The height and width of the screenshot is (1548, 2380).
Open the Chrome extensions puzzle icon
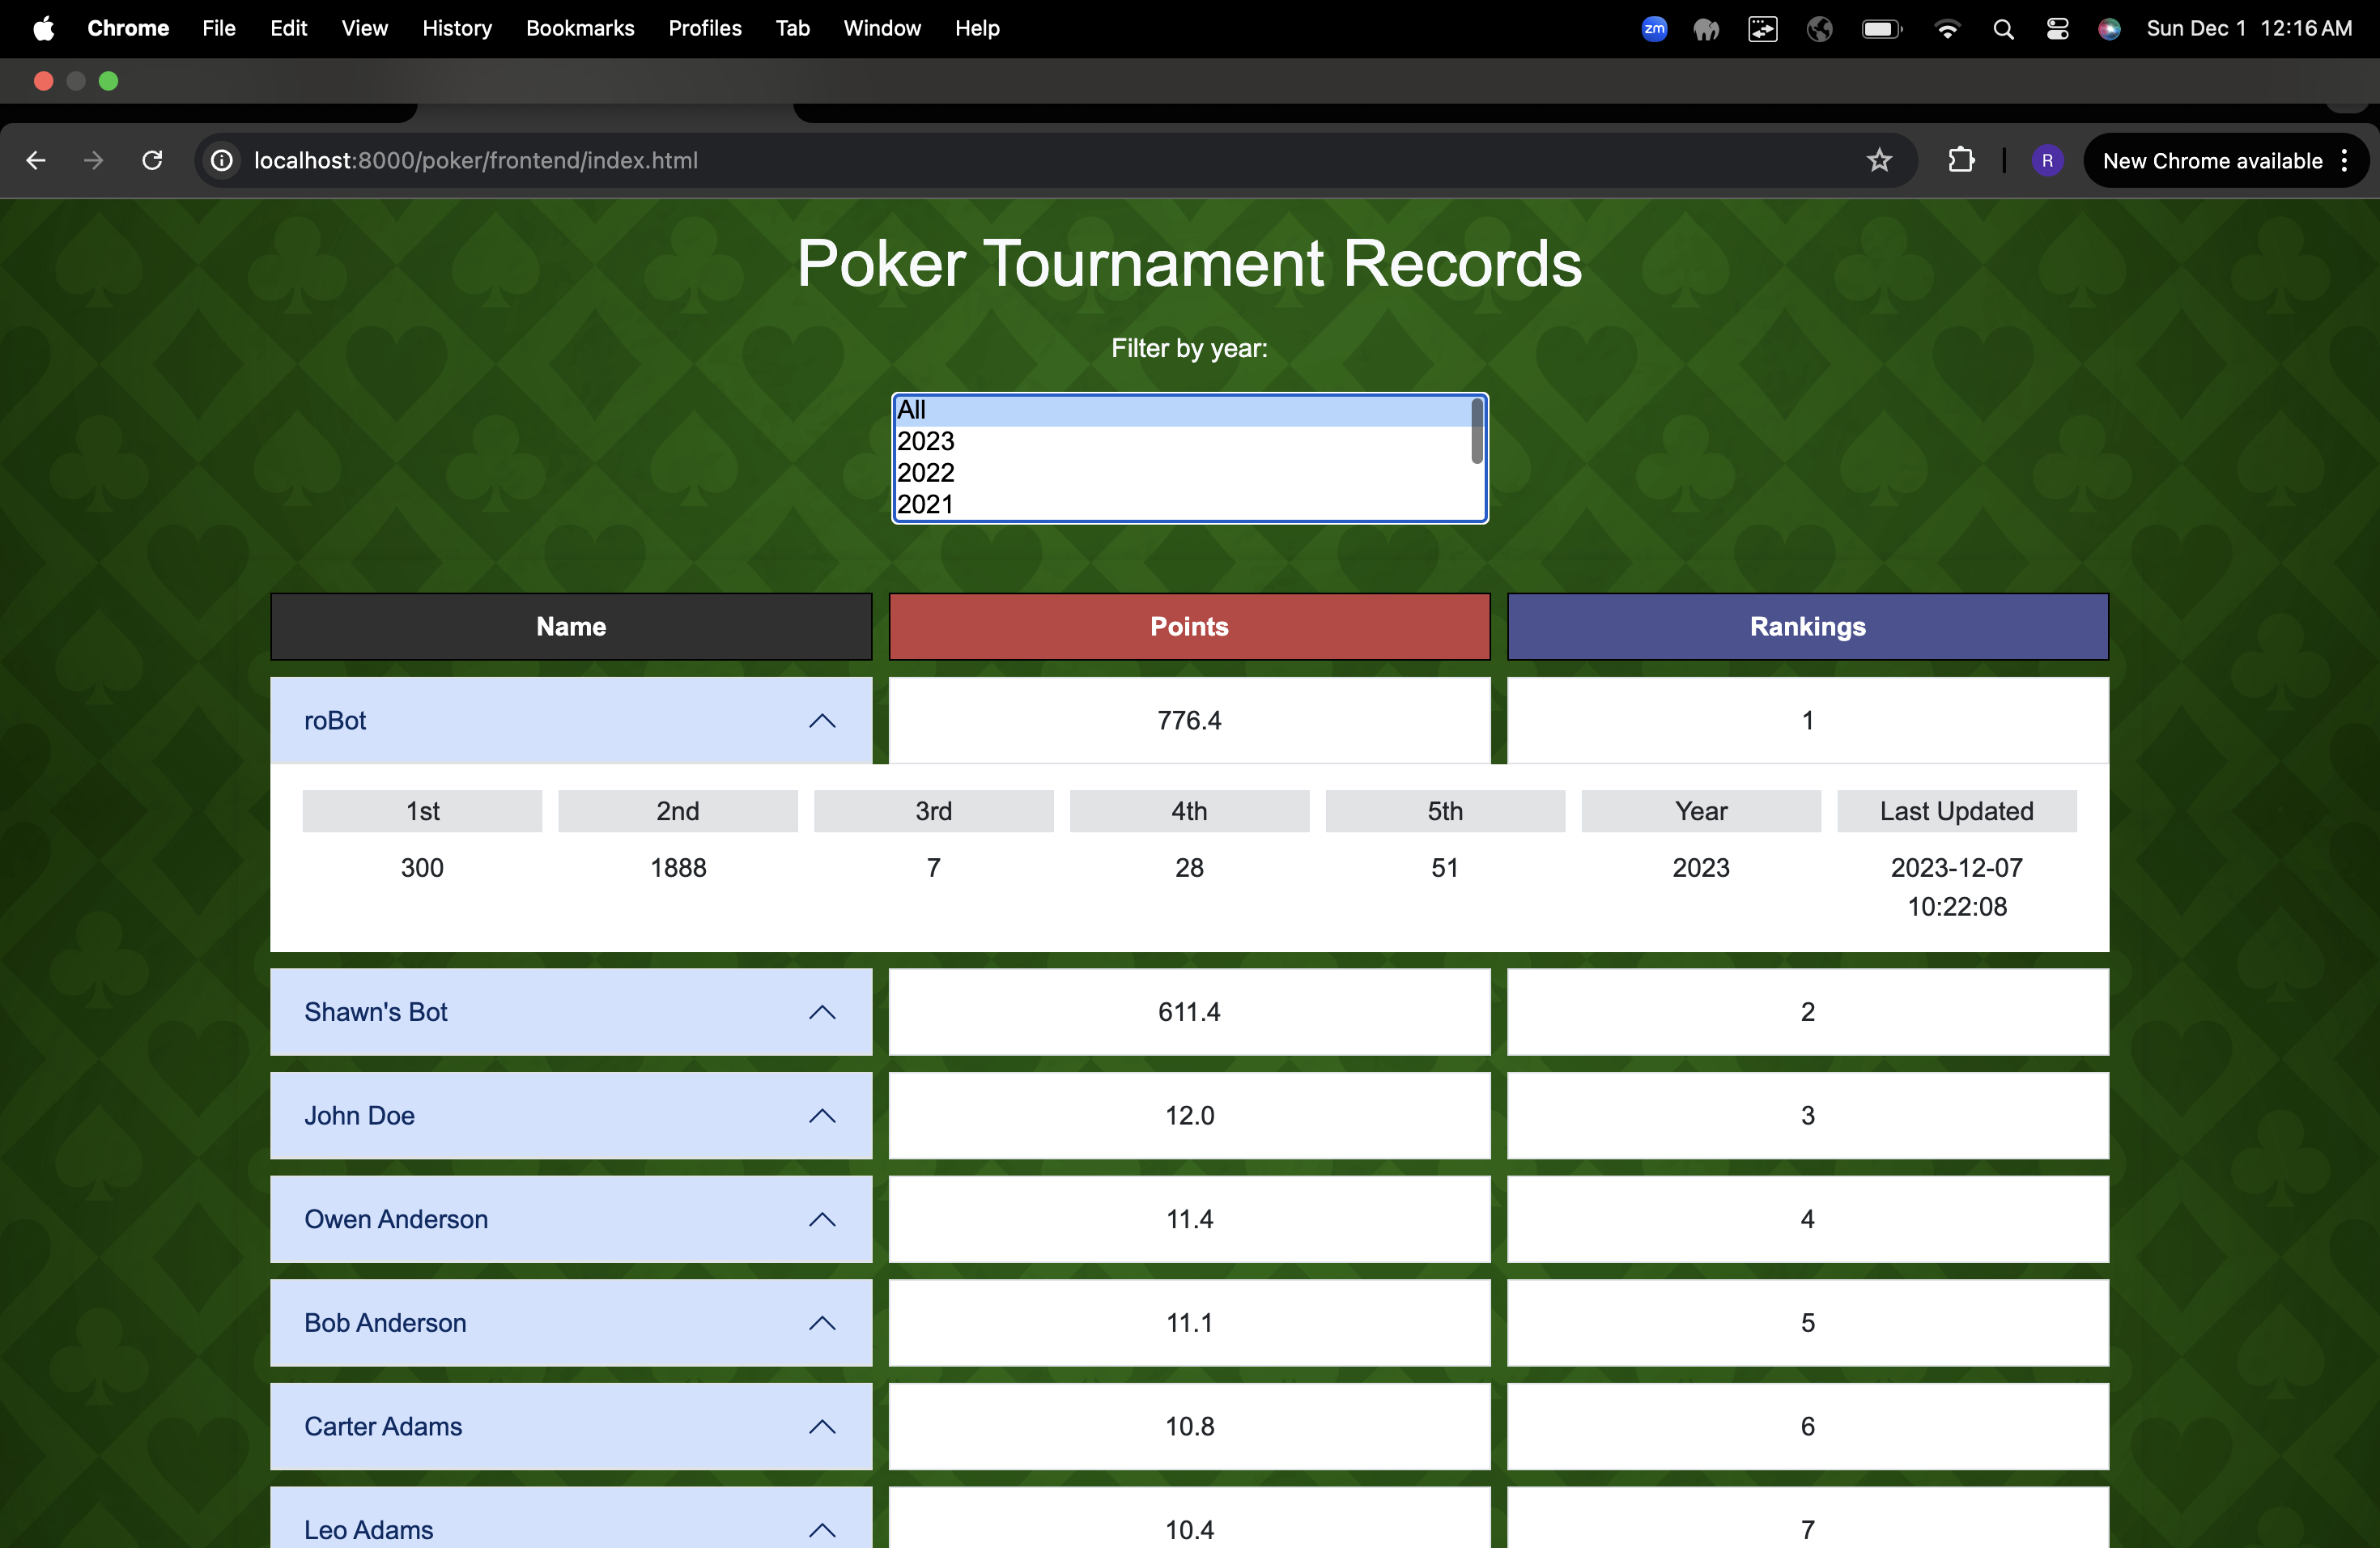(x=1961, y=160)
